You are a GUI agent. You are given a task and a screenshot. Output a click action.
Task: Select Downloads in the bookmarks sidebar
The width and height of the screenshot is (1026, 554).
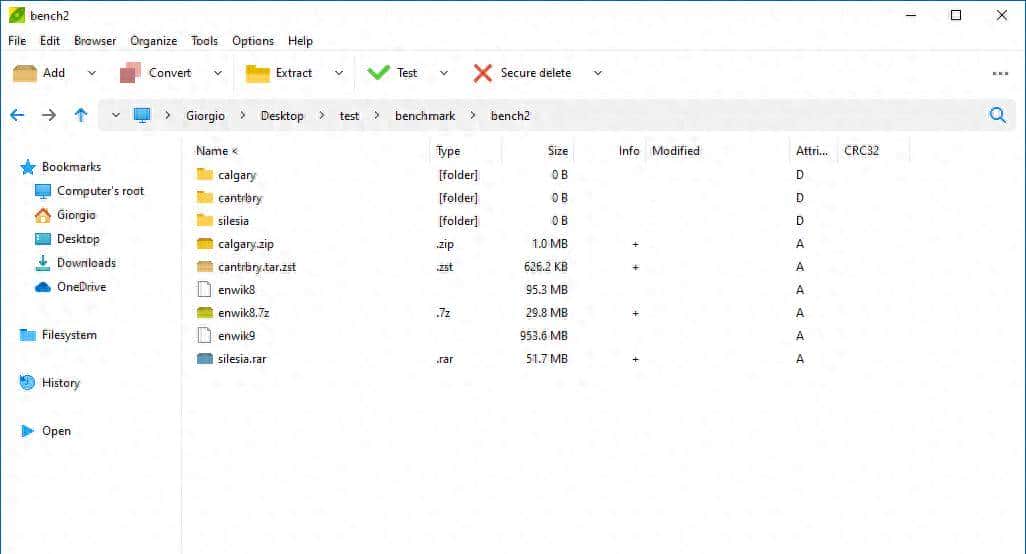tap(86, 263)
